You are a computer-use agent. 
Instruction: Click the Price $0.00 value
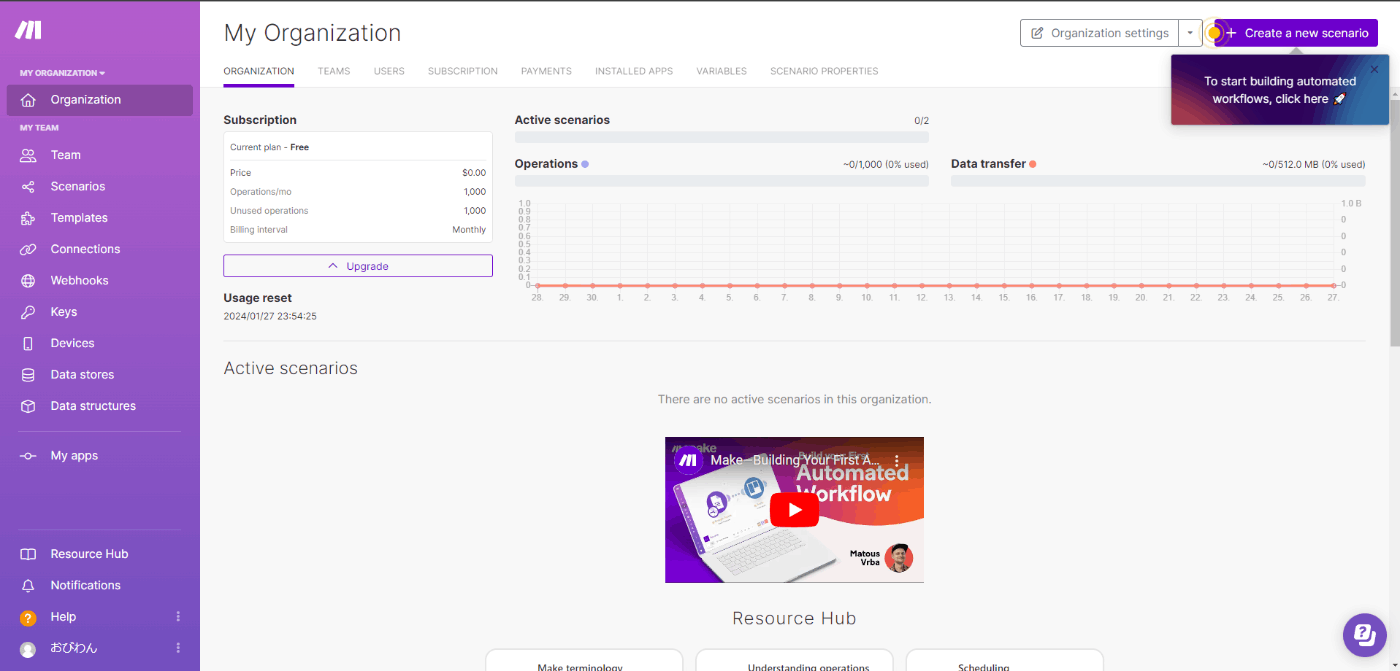pos(474,173)
